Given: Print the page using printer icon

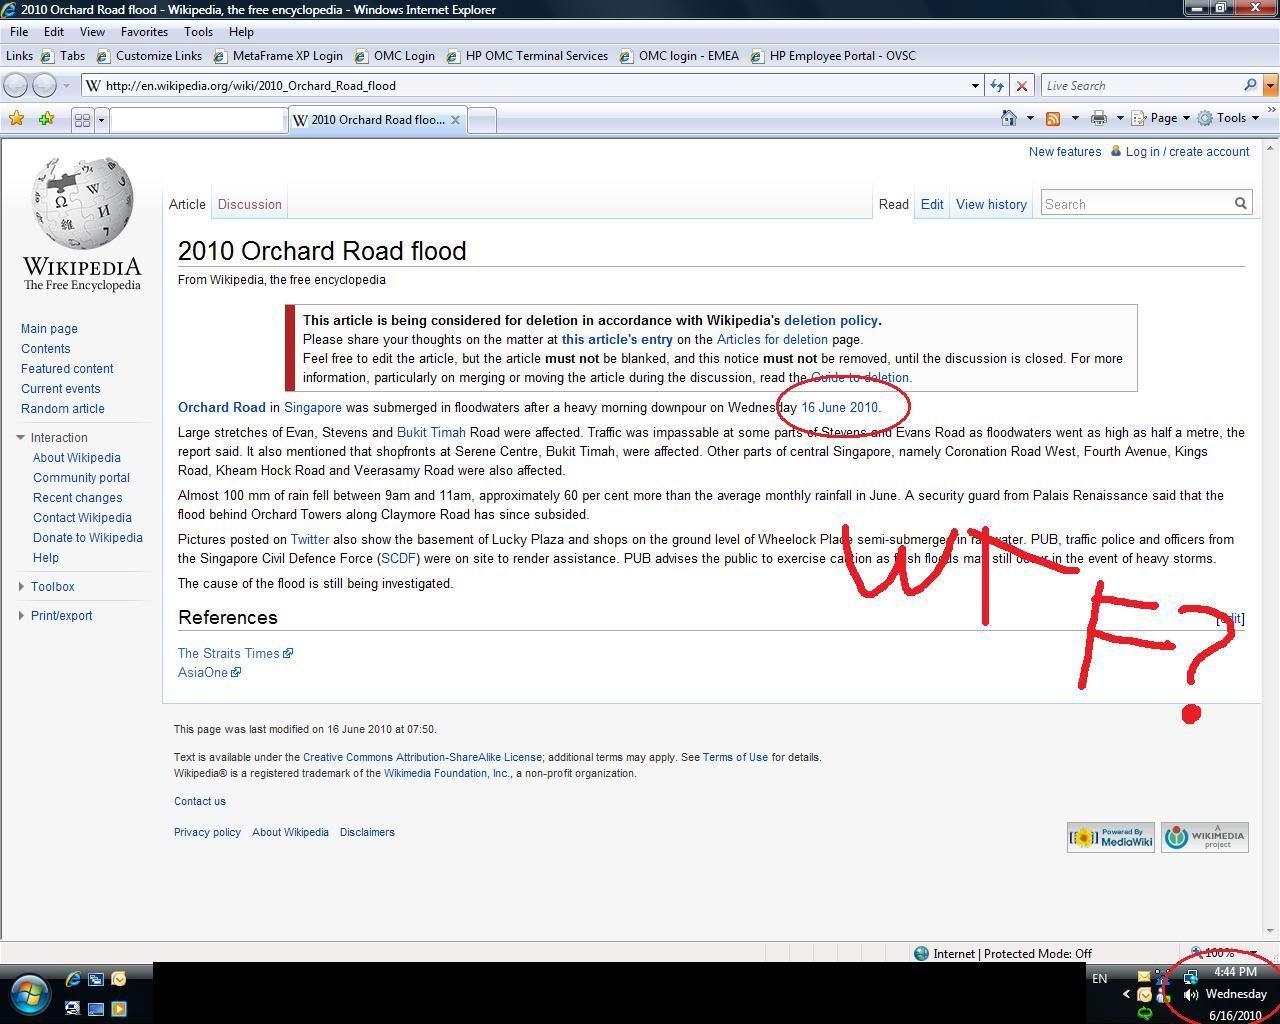Looking at the screenshot, I should click(1099, 118).
